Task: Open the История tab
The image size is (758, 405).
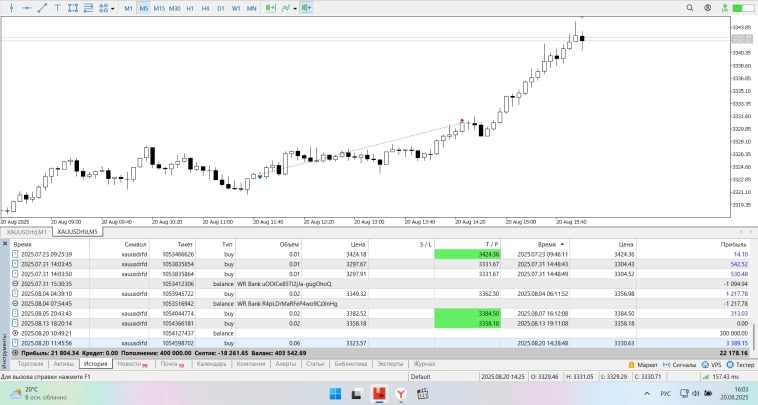Action: [x=96, y=364]
